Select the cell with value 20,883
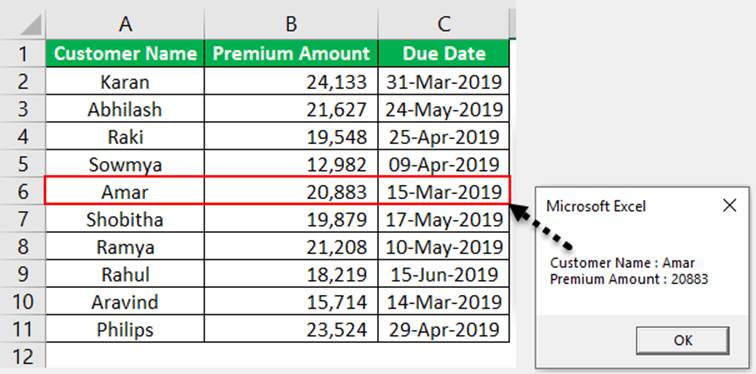Screen dimensions: 756x374 pos(291,192)
